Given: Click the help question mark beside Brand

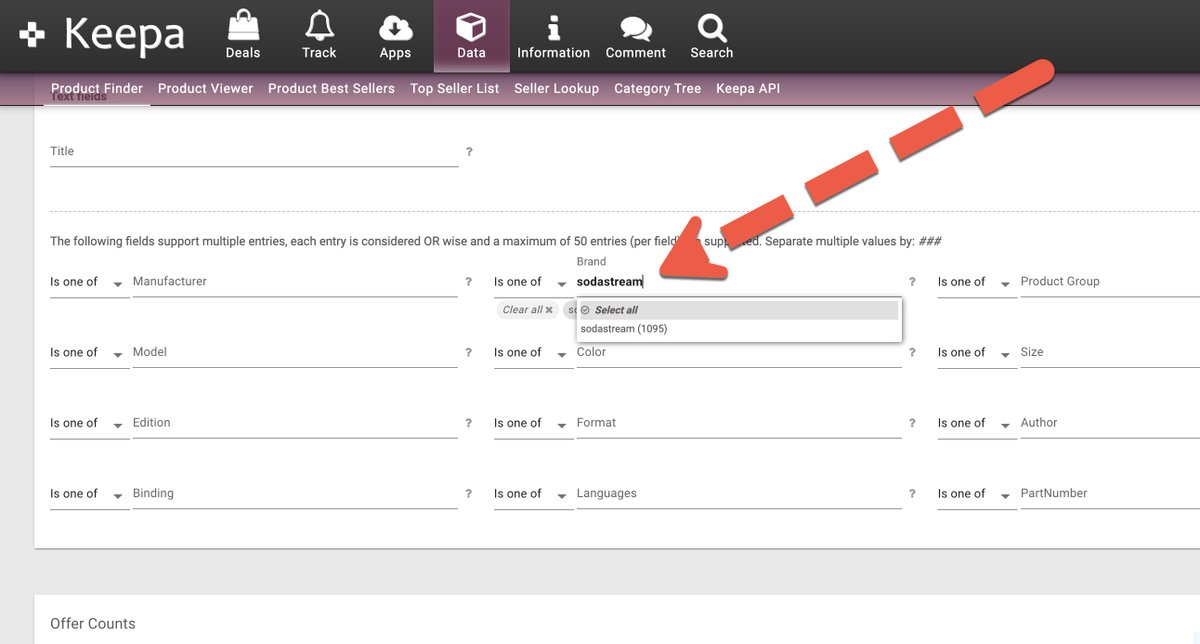Looking at the screenshot, I should click(x=912, y=282).
